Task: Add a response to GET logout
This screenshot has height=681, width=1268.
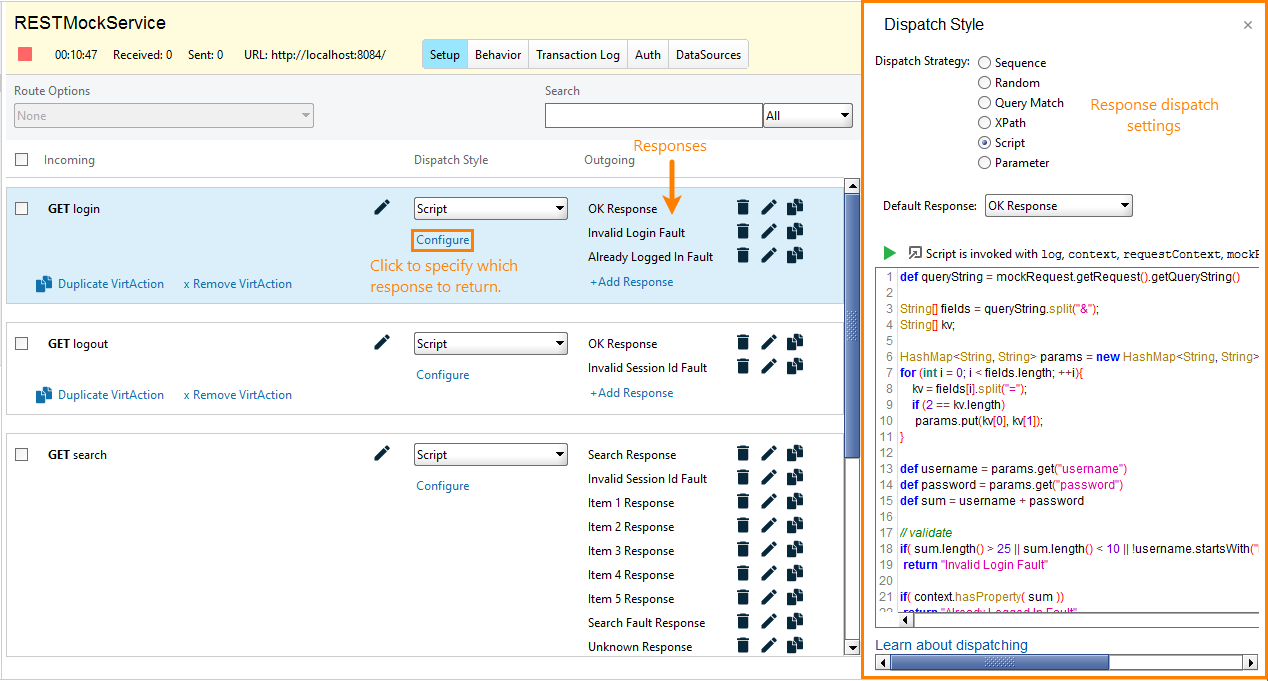Action: [x=632, y=393]
